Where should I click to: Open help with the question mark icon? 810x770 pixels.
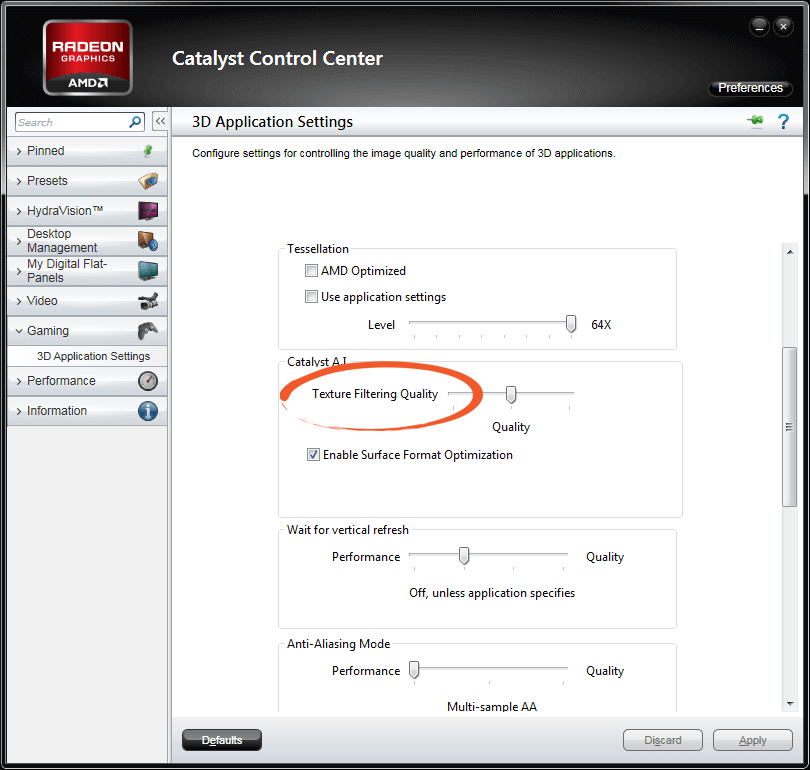coord(783,121)
